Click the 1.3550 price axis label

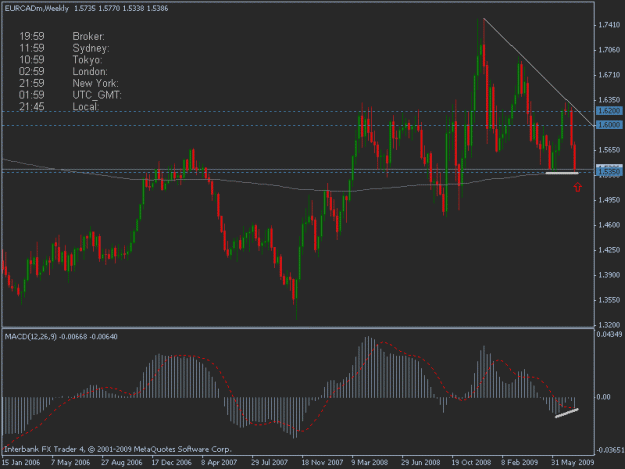[609, 300]
